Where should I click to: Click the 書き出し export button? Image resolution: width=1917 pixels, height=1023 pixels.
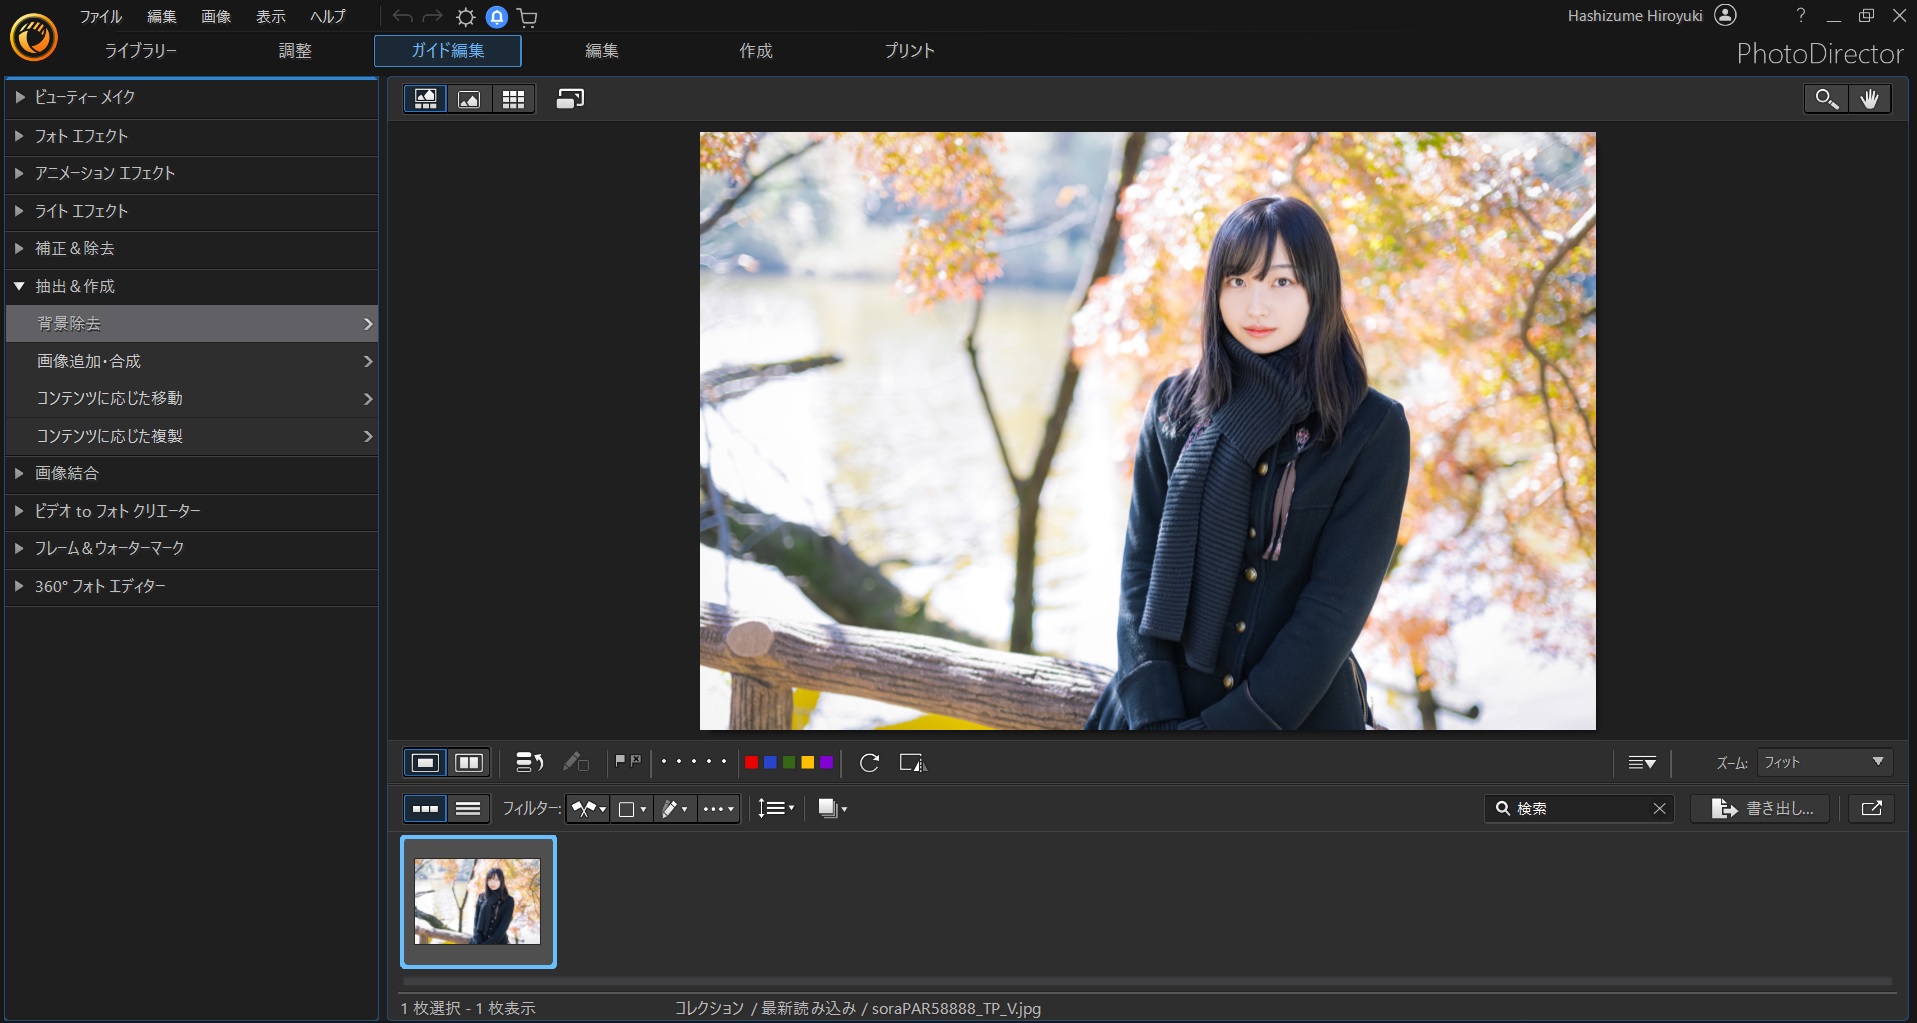(1761, 809)
